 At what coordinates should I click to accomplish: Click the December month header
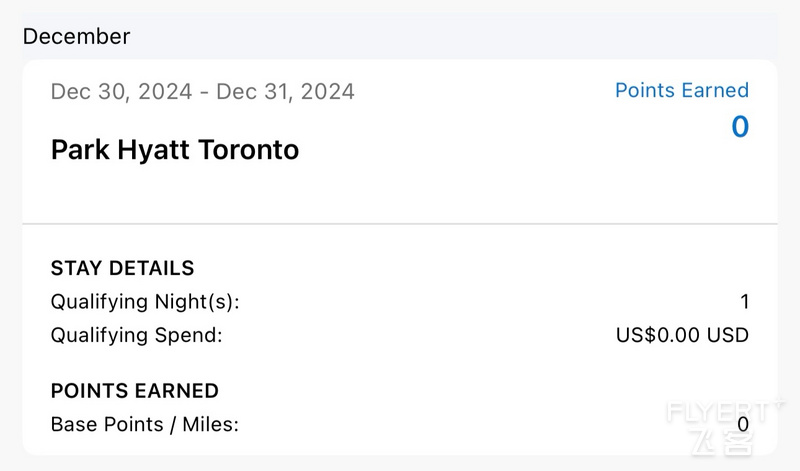(77, 37)
